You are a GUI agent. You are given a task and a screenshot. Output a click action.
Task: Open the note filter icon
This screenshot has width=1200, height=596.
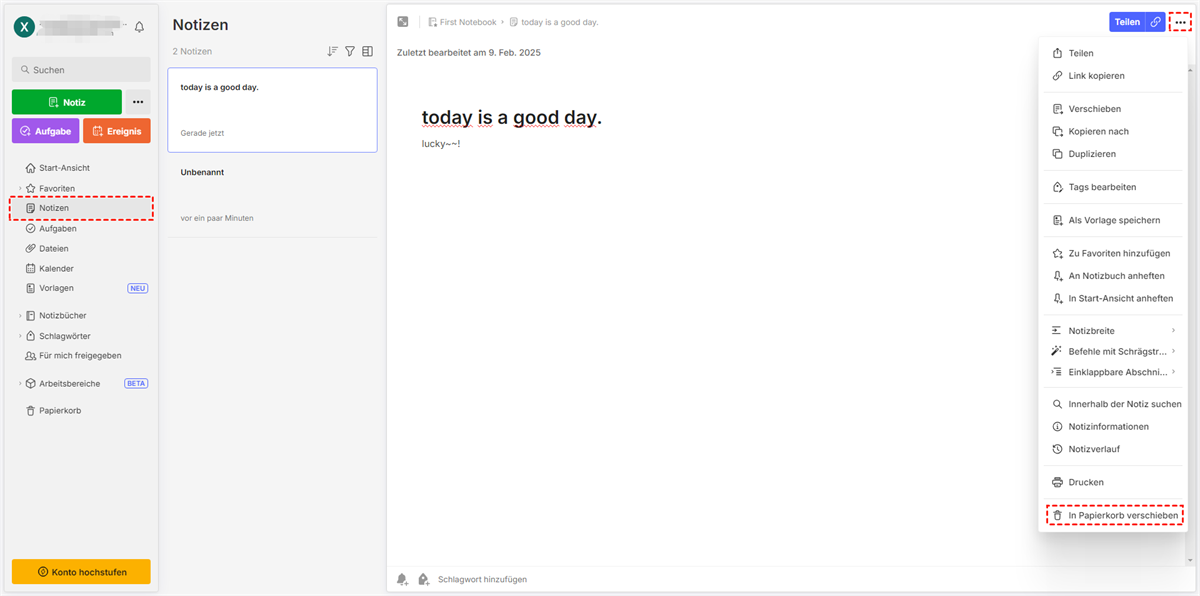coord(350,52)
